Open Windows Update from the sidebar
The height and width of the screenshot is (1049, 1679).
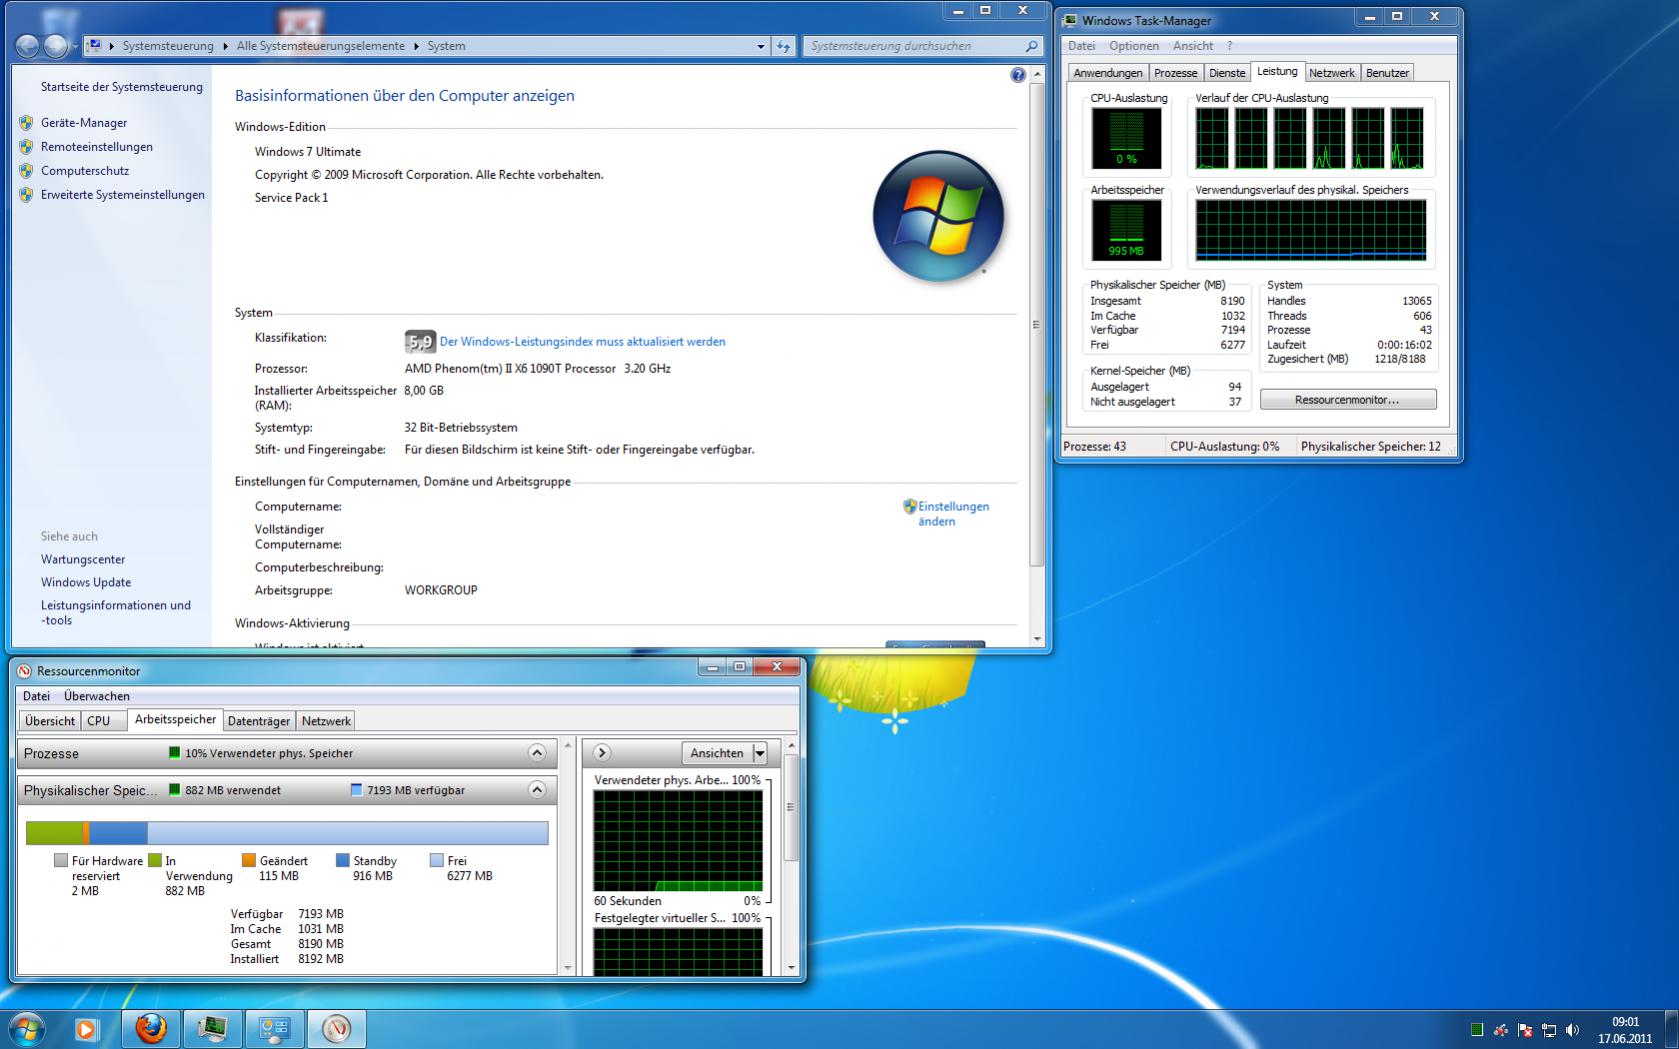tap(86, 582)
